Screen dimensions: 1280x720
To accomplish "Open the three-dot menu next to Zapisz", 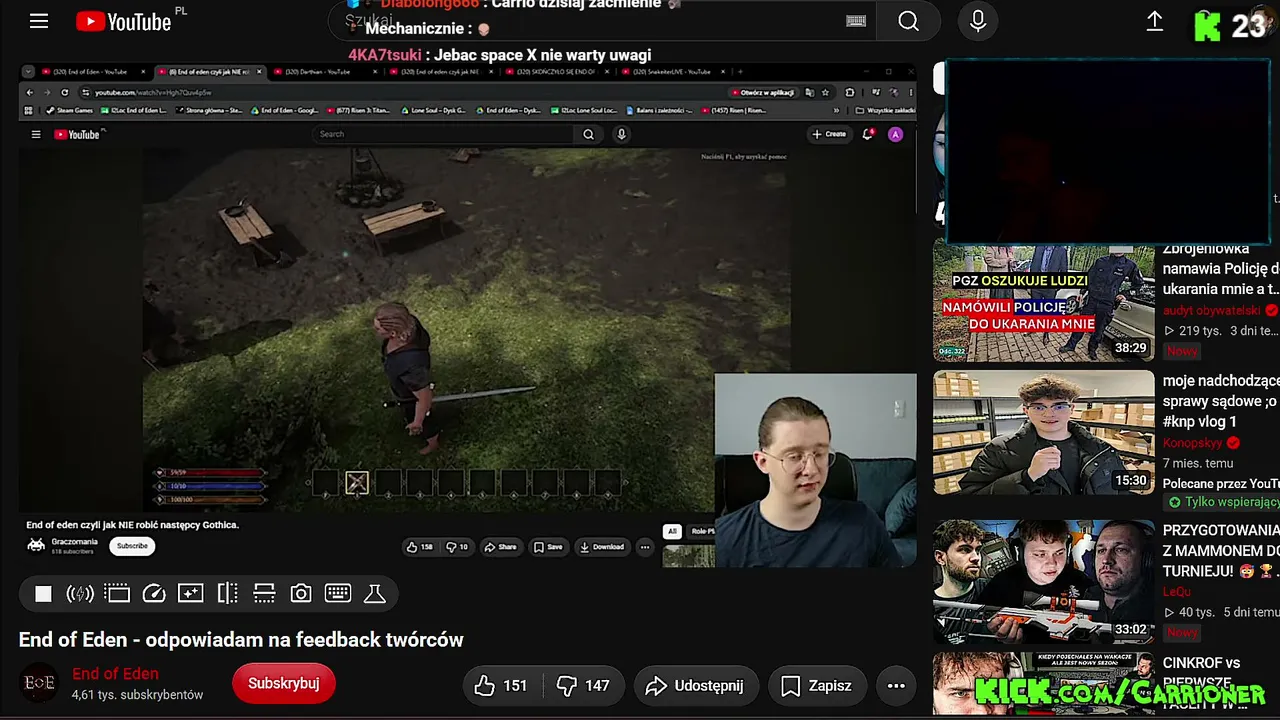I will tap(896, 685).
